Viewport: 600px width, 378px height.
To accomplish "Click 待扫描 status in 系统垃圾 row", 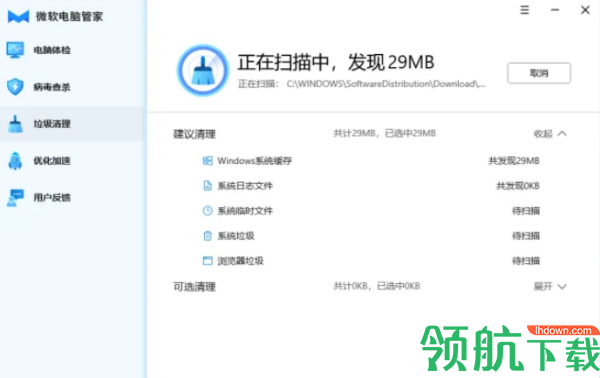I will pos(526,236).
